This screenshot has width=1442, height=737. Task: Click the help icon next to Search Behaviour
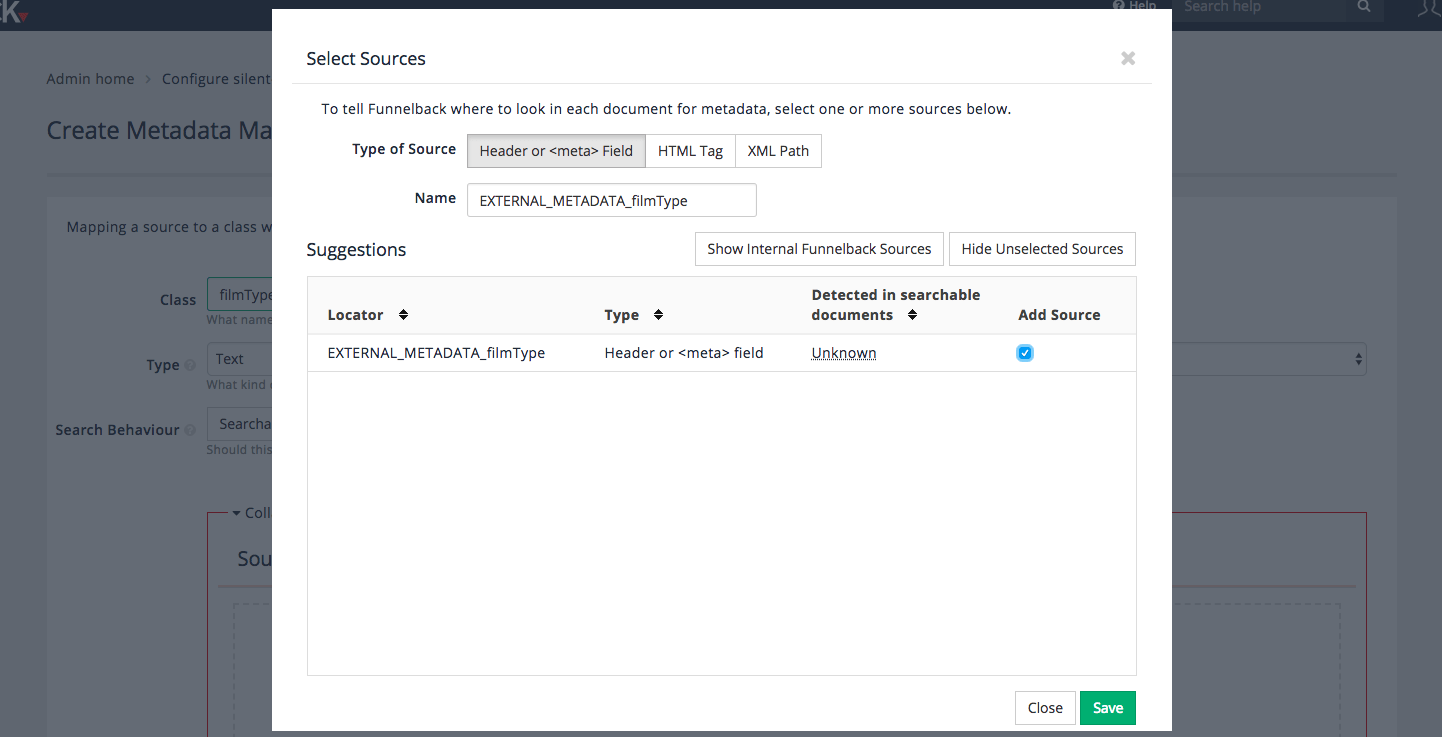pyautogui.click(x=192, y=429)
